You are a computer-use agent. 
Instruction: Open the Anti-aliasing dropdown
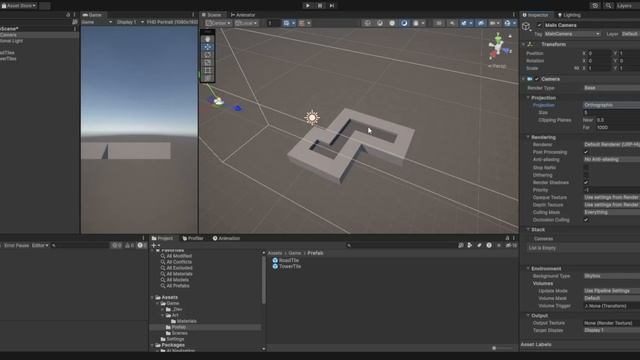611,160
